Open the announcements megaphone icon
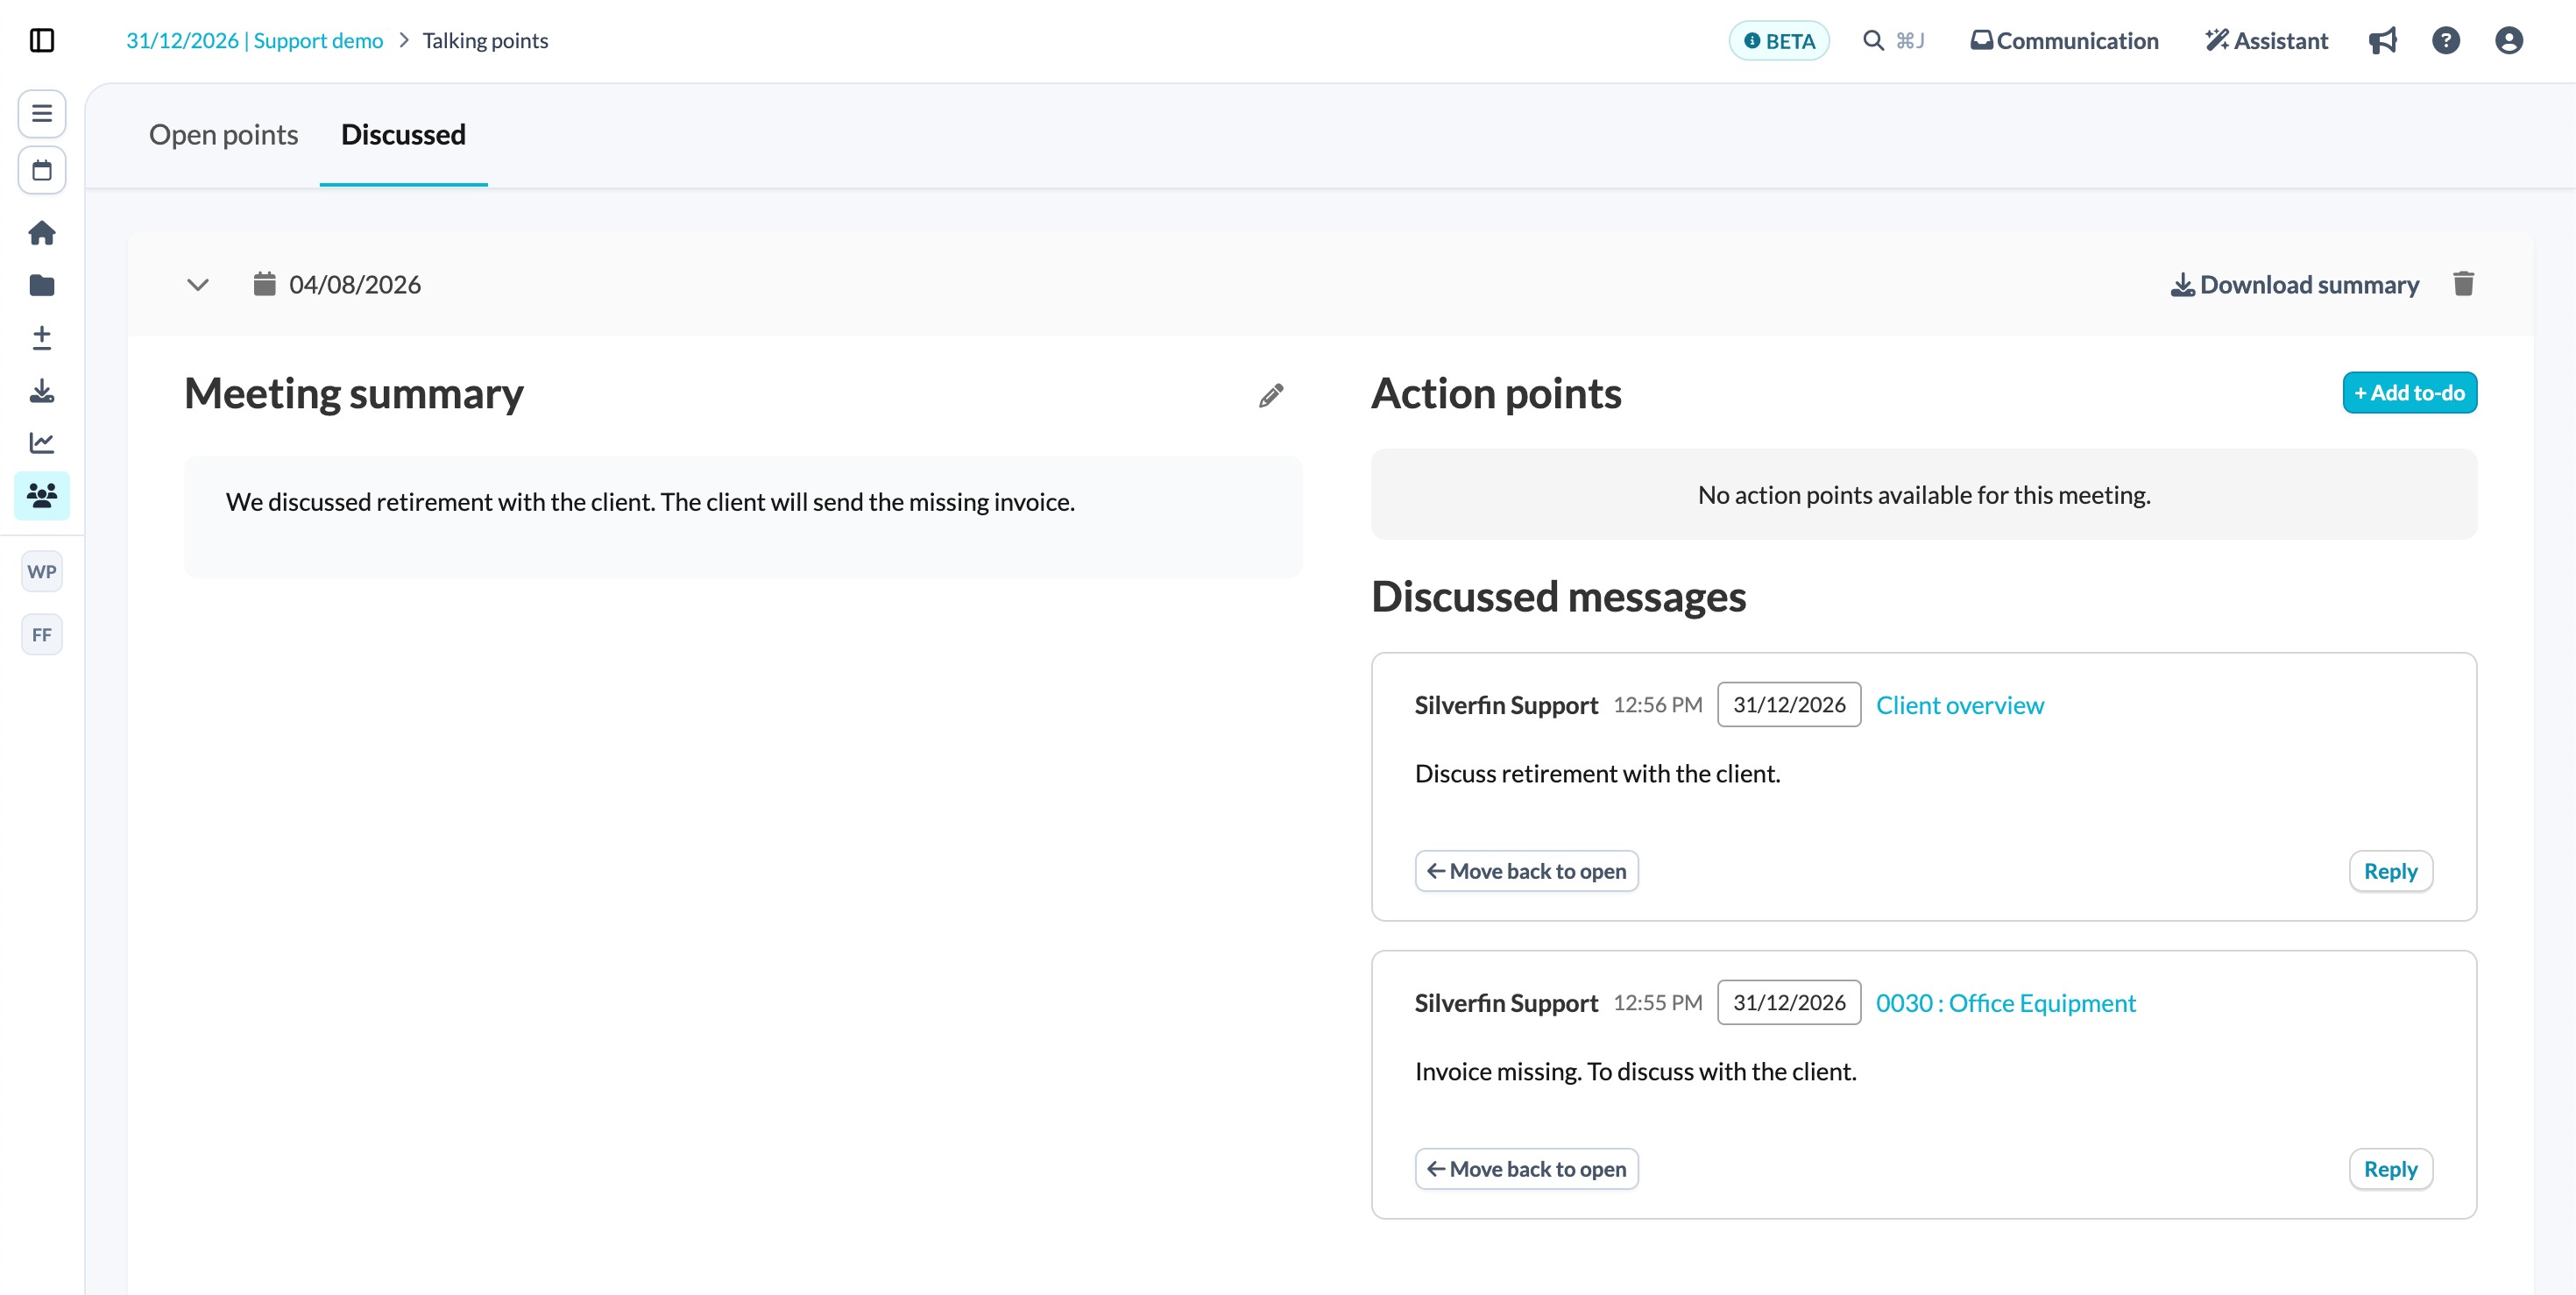2576x1295 pixels. coord(2383,41)
